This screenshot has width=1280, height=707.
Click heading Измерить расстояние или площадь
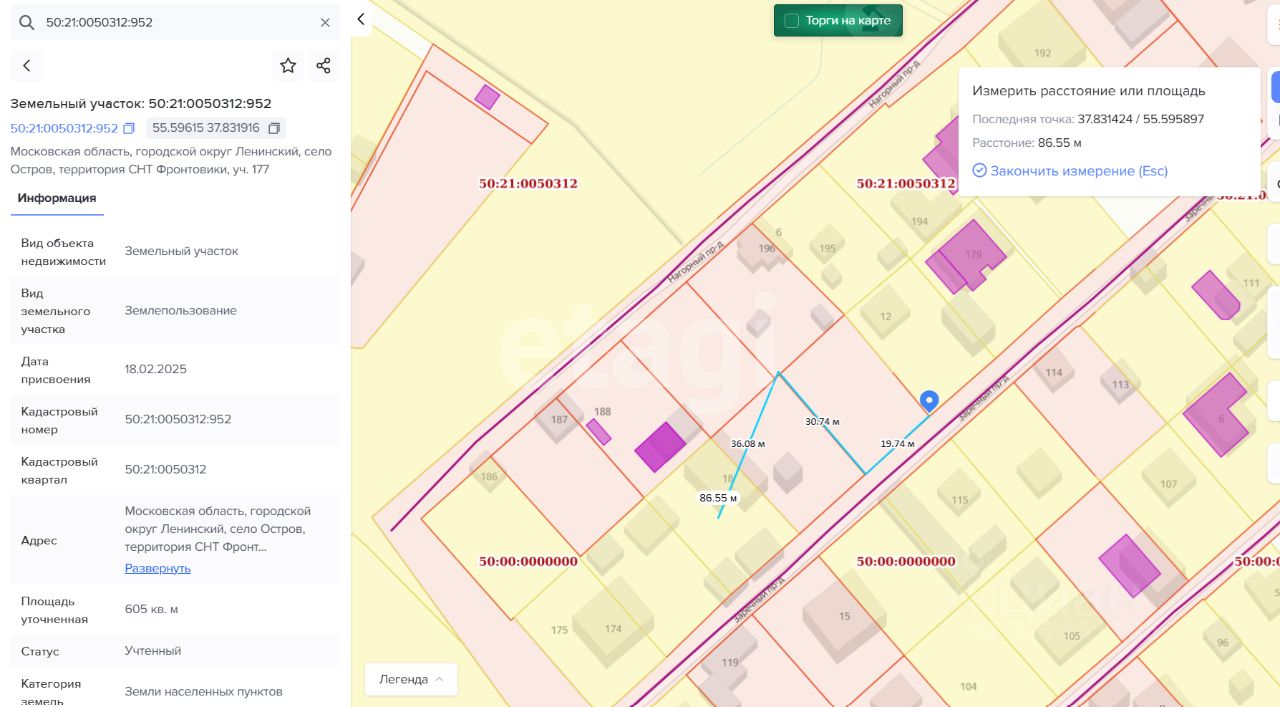pyautogui.click(x=1089, y=91)
